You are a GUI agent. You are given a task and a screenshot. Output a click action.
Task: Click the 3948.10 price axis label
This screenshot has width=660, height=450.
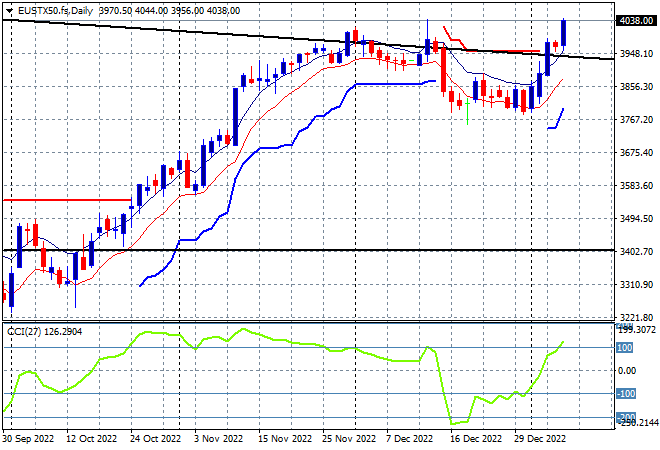pos(636,54)
